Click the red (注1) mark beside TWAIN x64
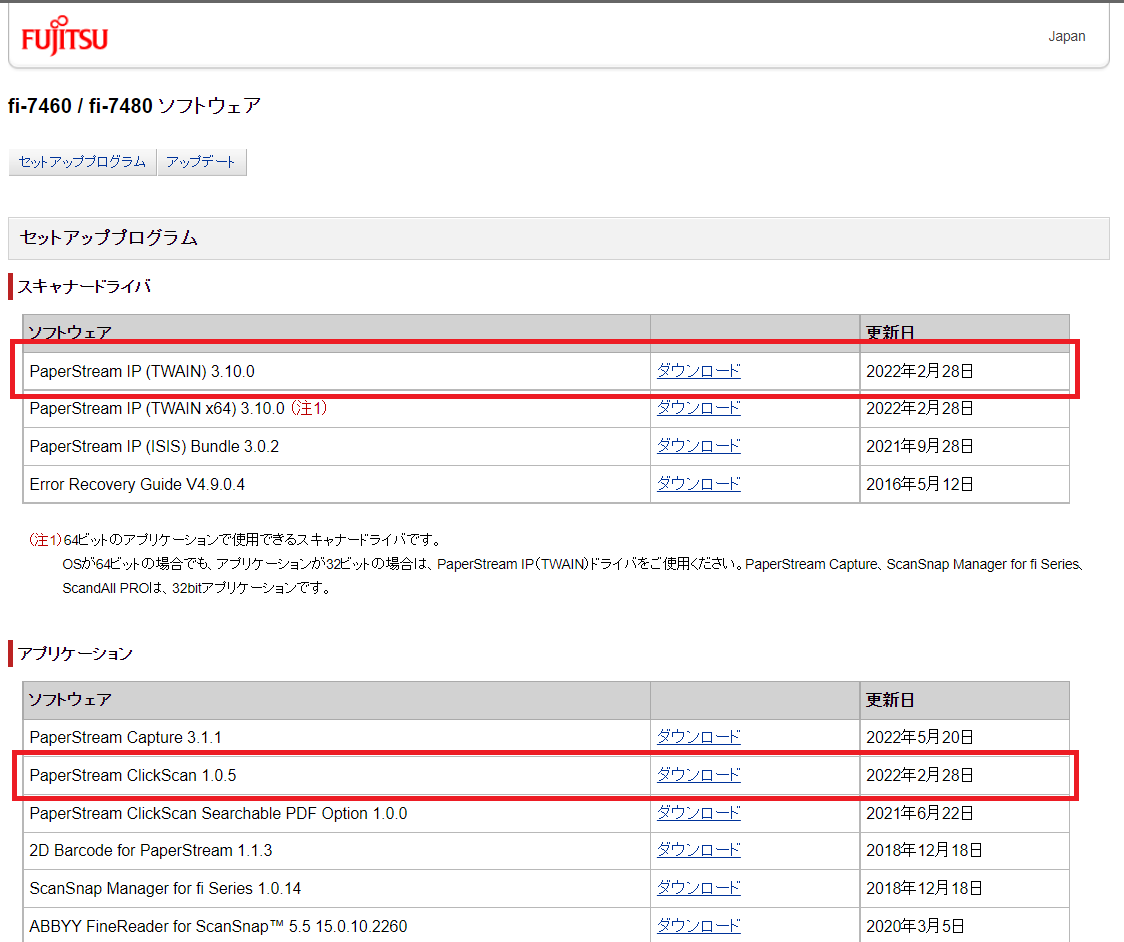Screen dimensions: 1124x942 pyautogui.click(x=309, y=408)
